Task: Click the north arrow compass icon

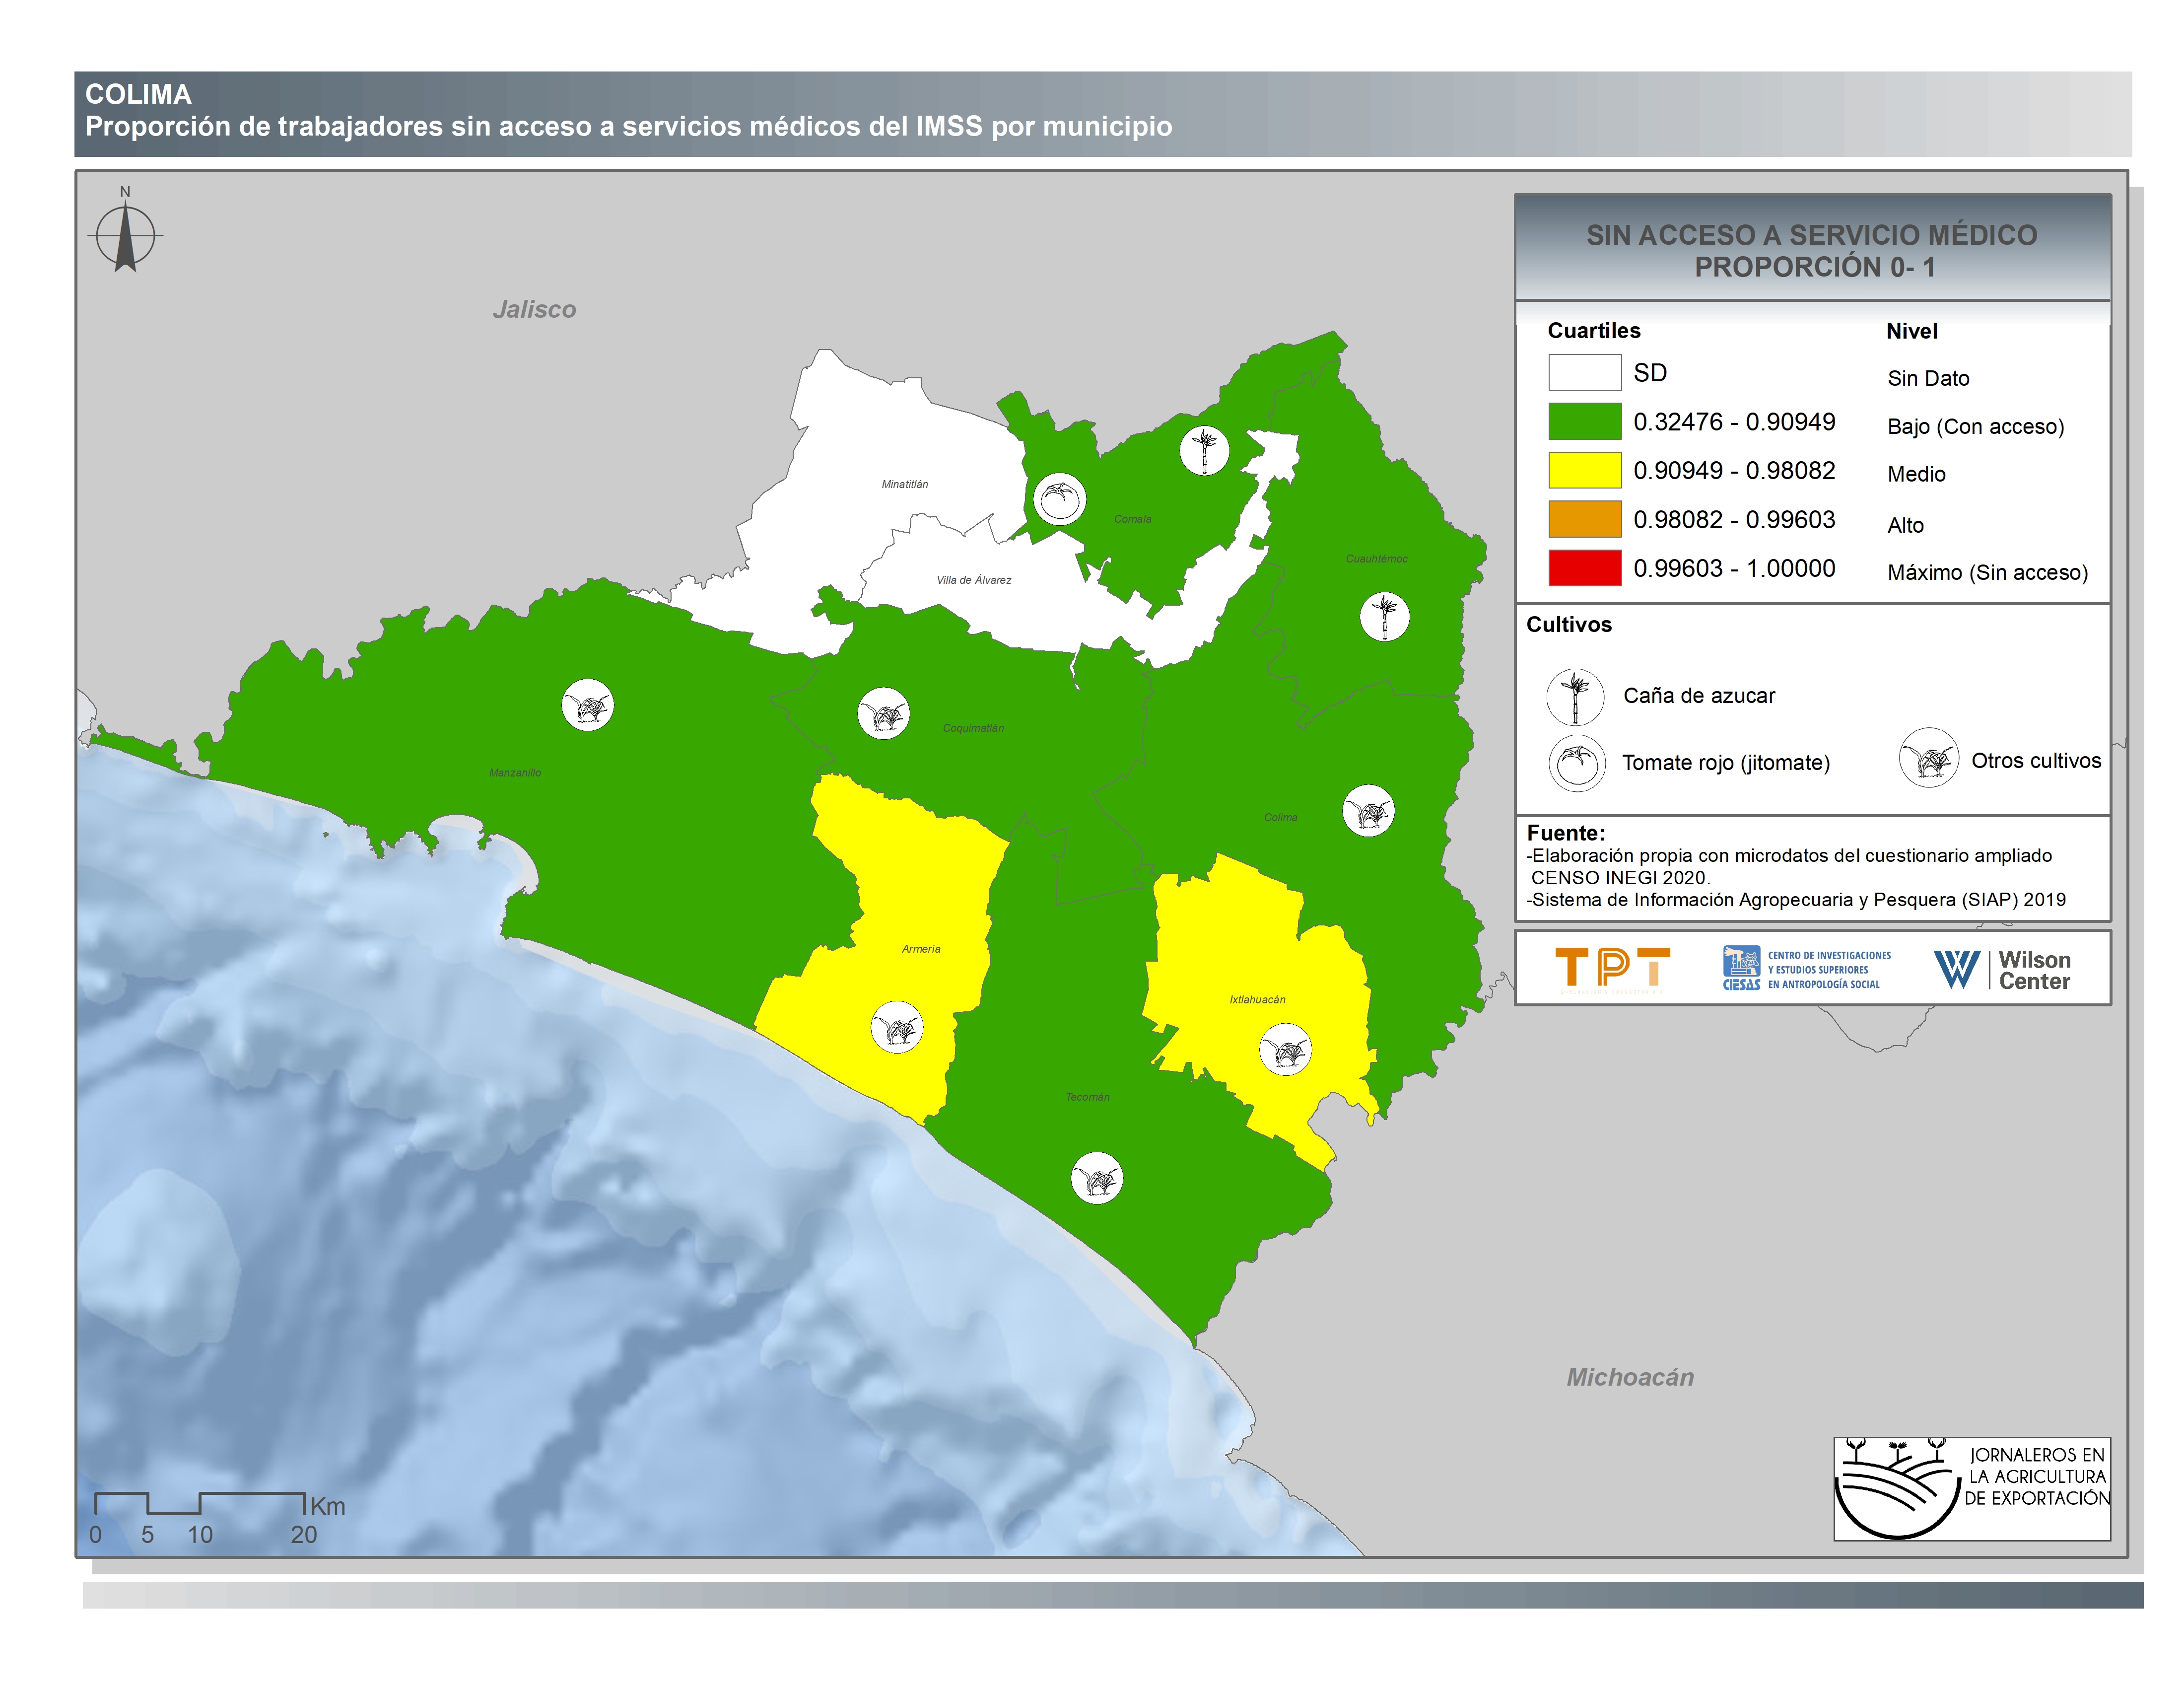Action: click(125, 236)
